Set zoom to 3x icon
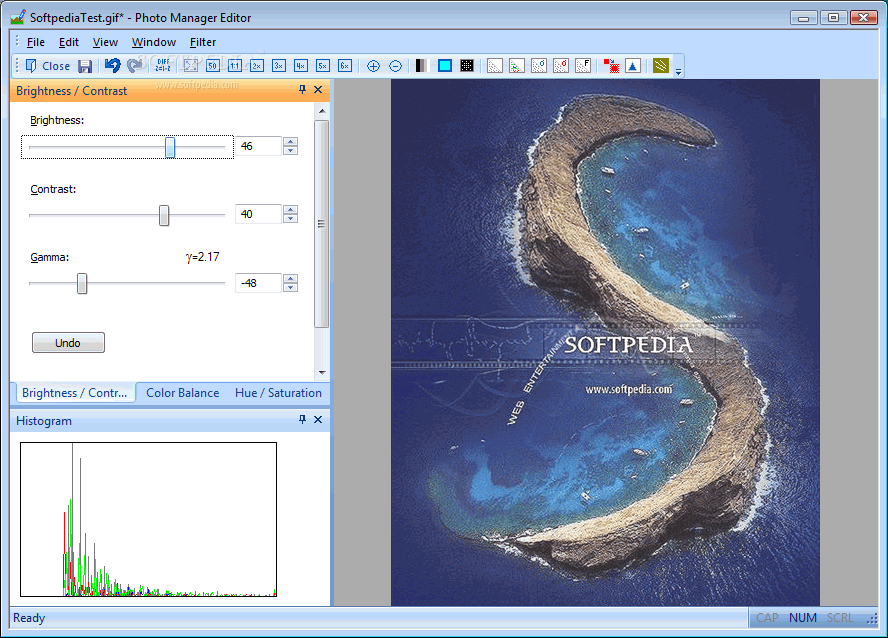888x638 pixels. pyautogui.click(x=279, y=66)
